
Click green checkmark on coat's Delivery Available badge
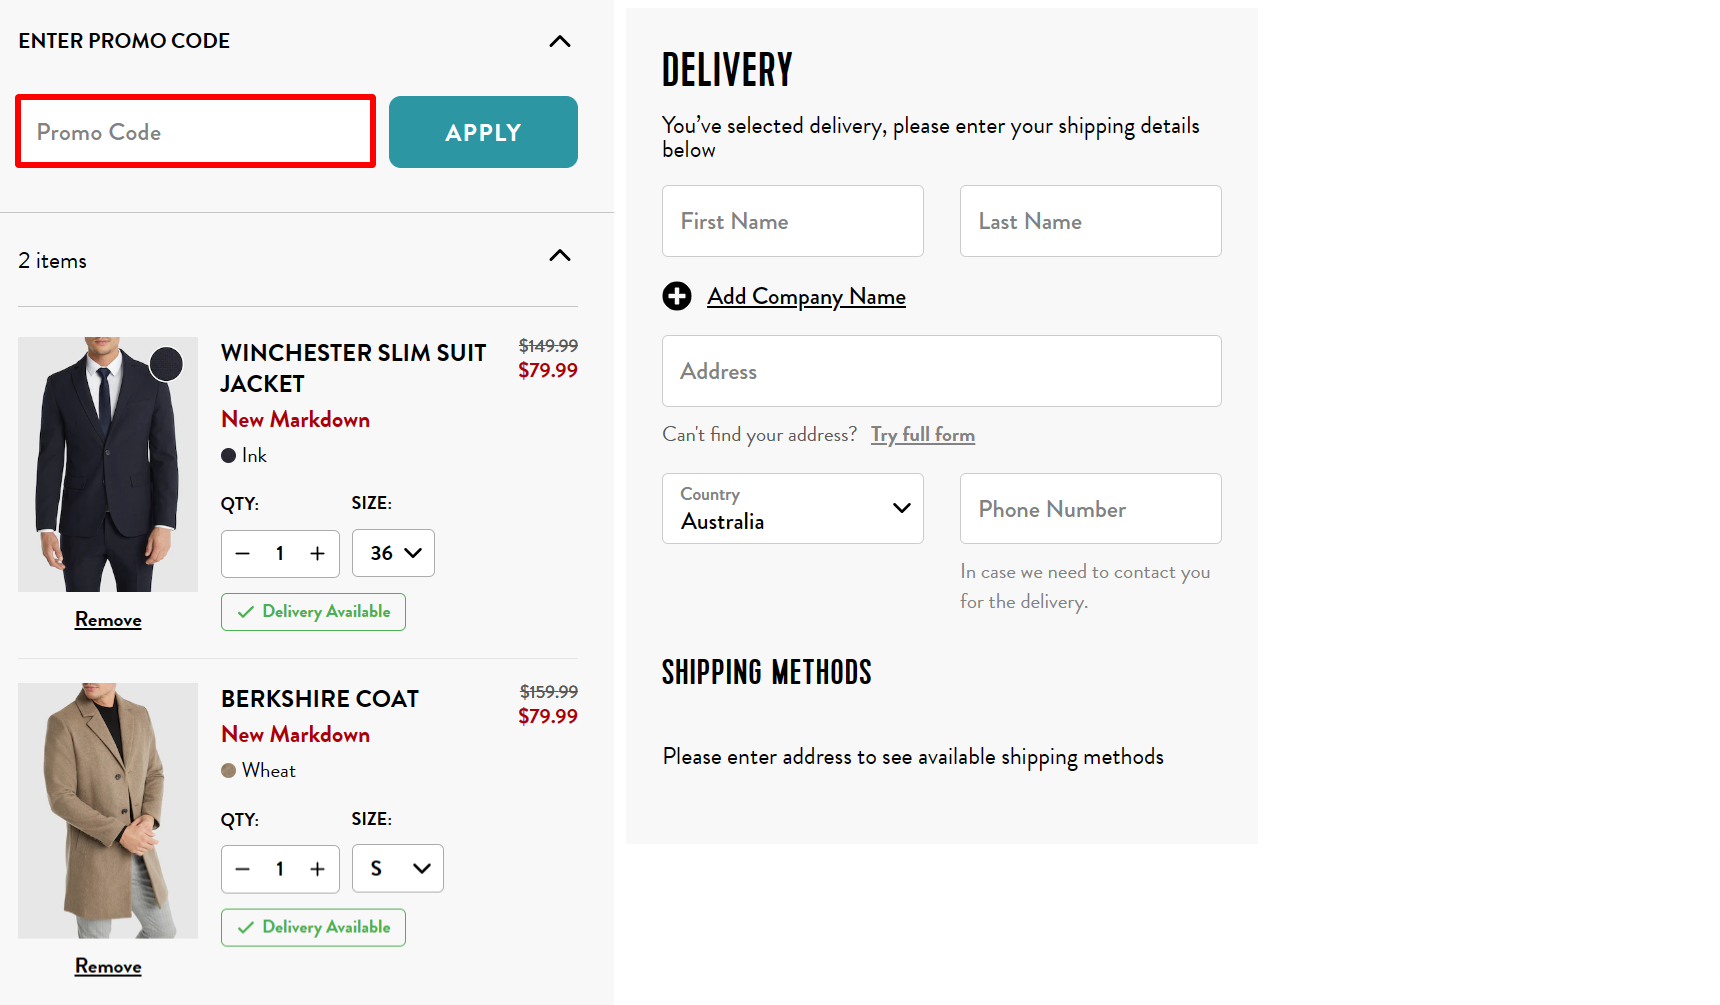pos(246,927)
